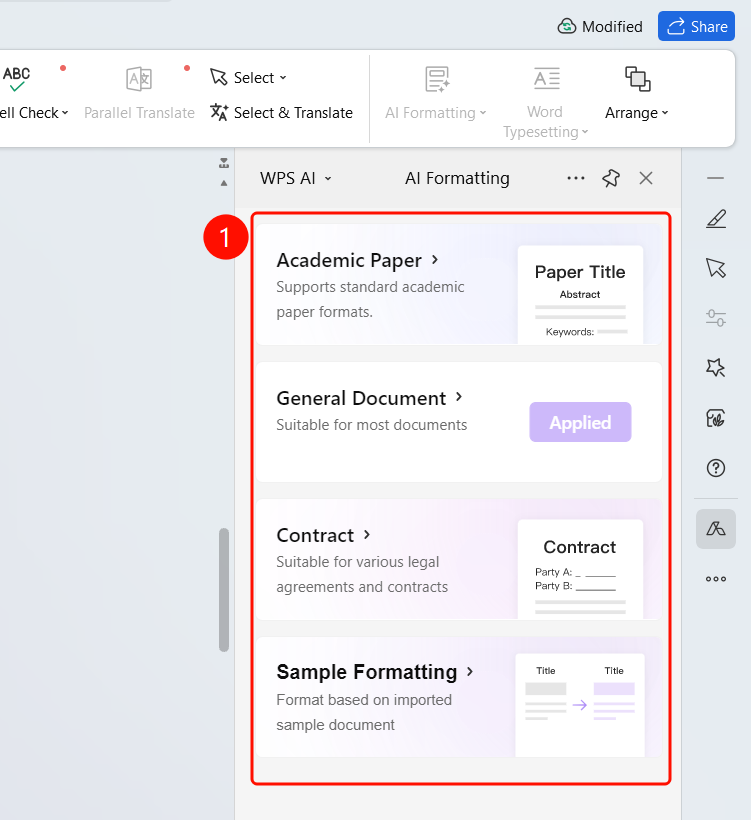Screen dimensions: 751x820
Task: Click the Spell Check ABC icon
Action: coord(16,78)
